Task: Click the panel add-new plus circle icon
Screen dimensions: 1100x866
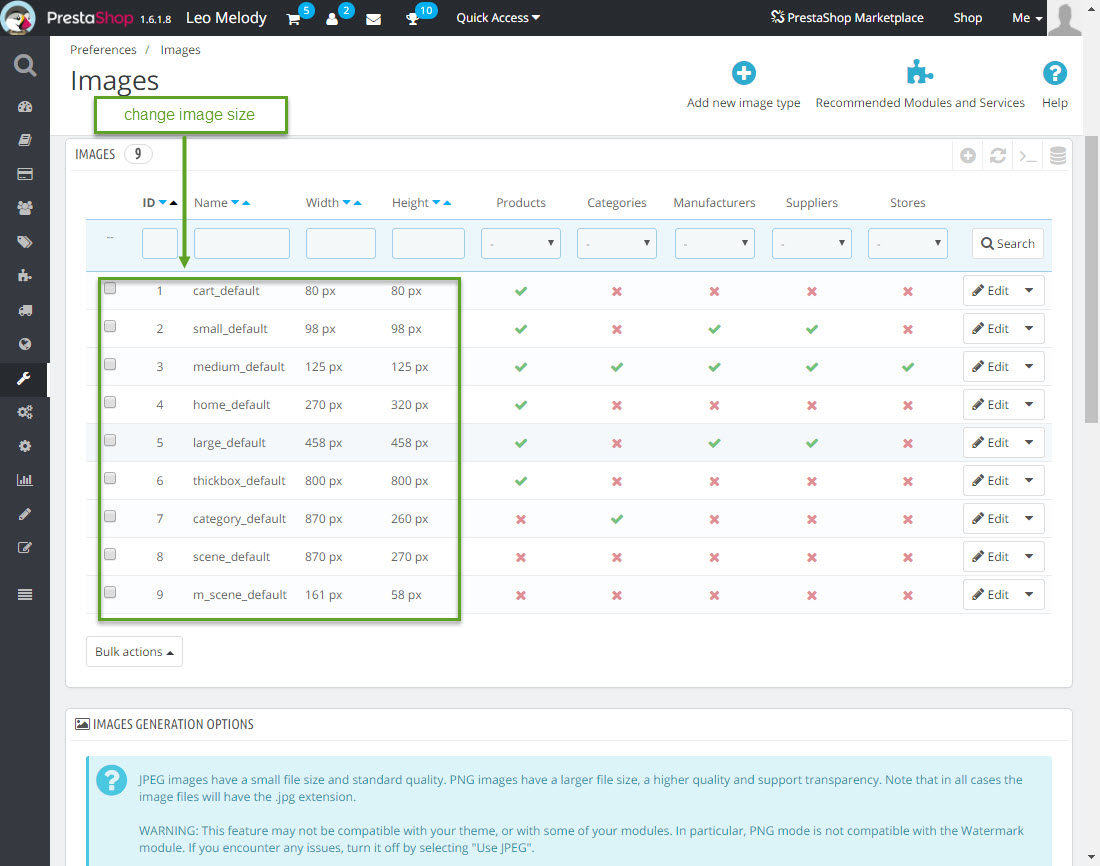Action: coord(968,155)
